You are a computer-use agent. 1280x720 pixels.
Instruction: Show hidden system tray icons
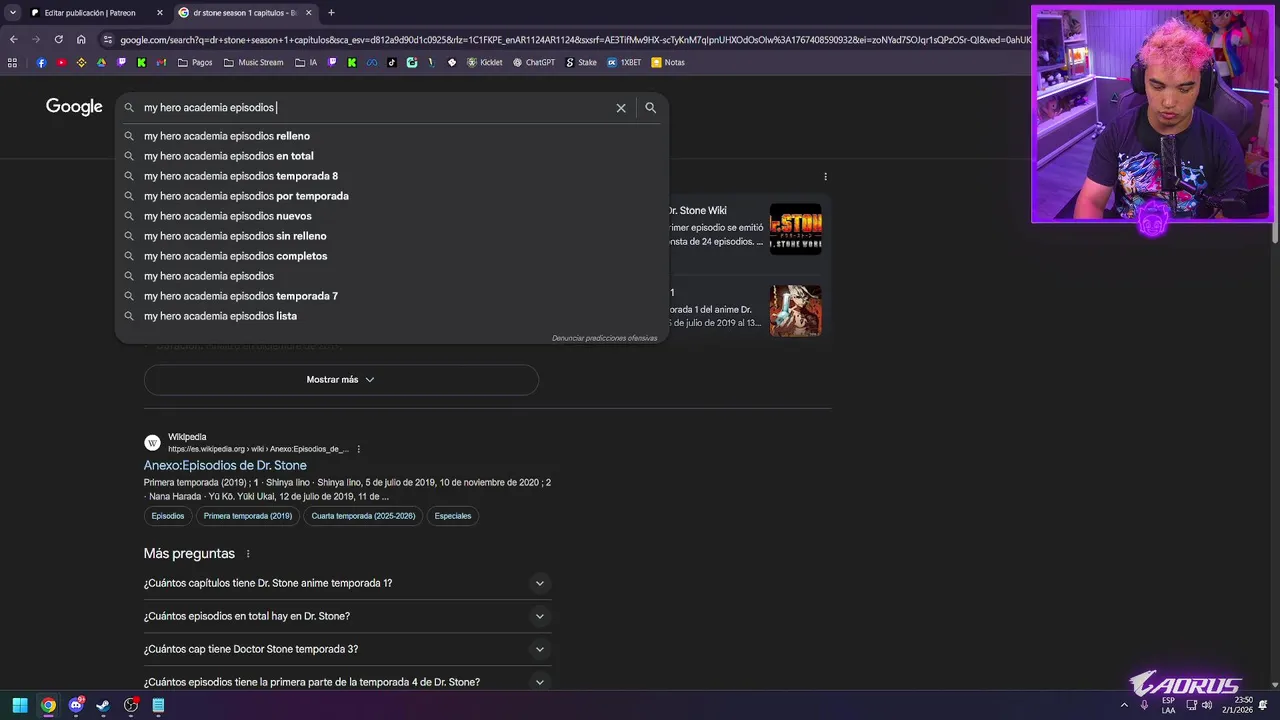coord(1124,705)
